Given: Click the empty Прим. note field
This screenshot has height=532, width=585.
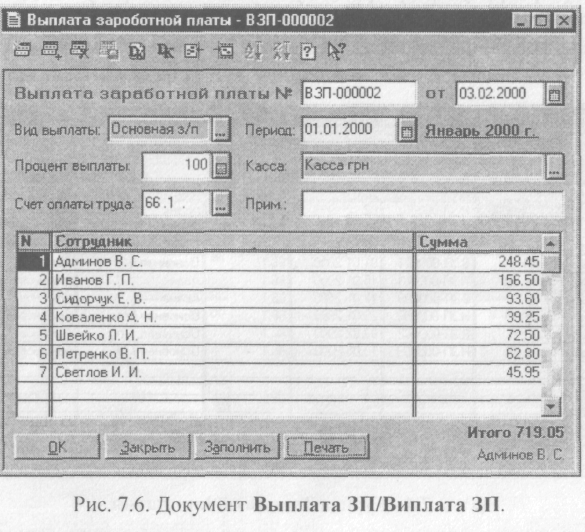Looking at the screenshot, I should [x=433, y=204].
